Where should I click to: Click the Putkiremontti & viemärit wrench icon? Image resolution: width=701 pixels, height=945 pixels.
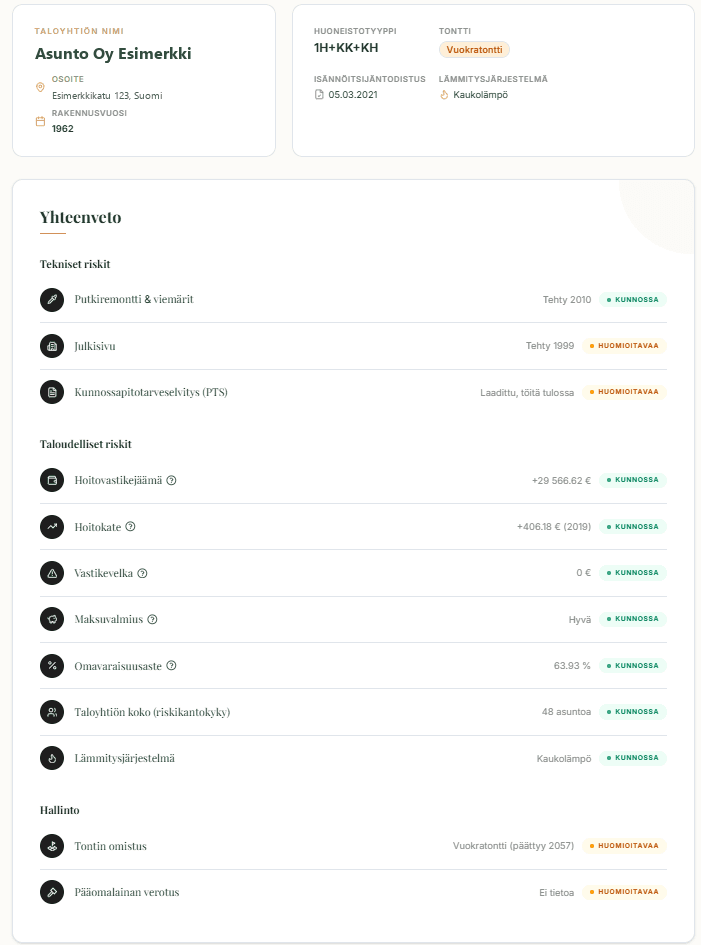coord(51,299)
